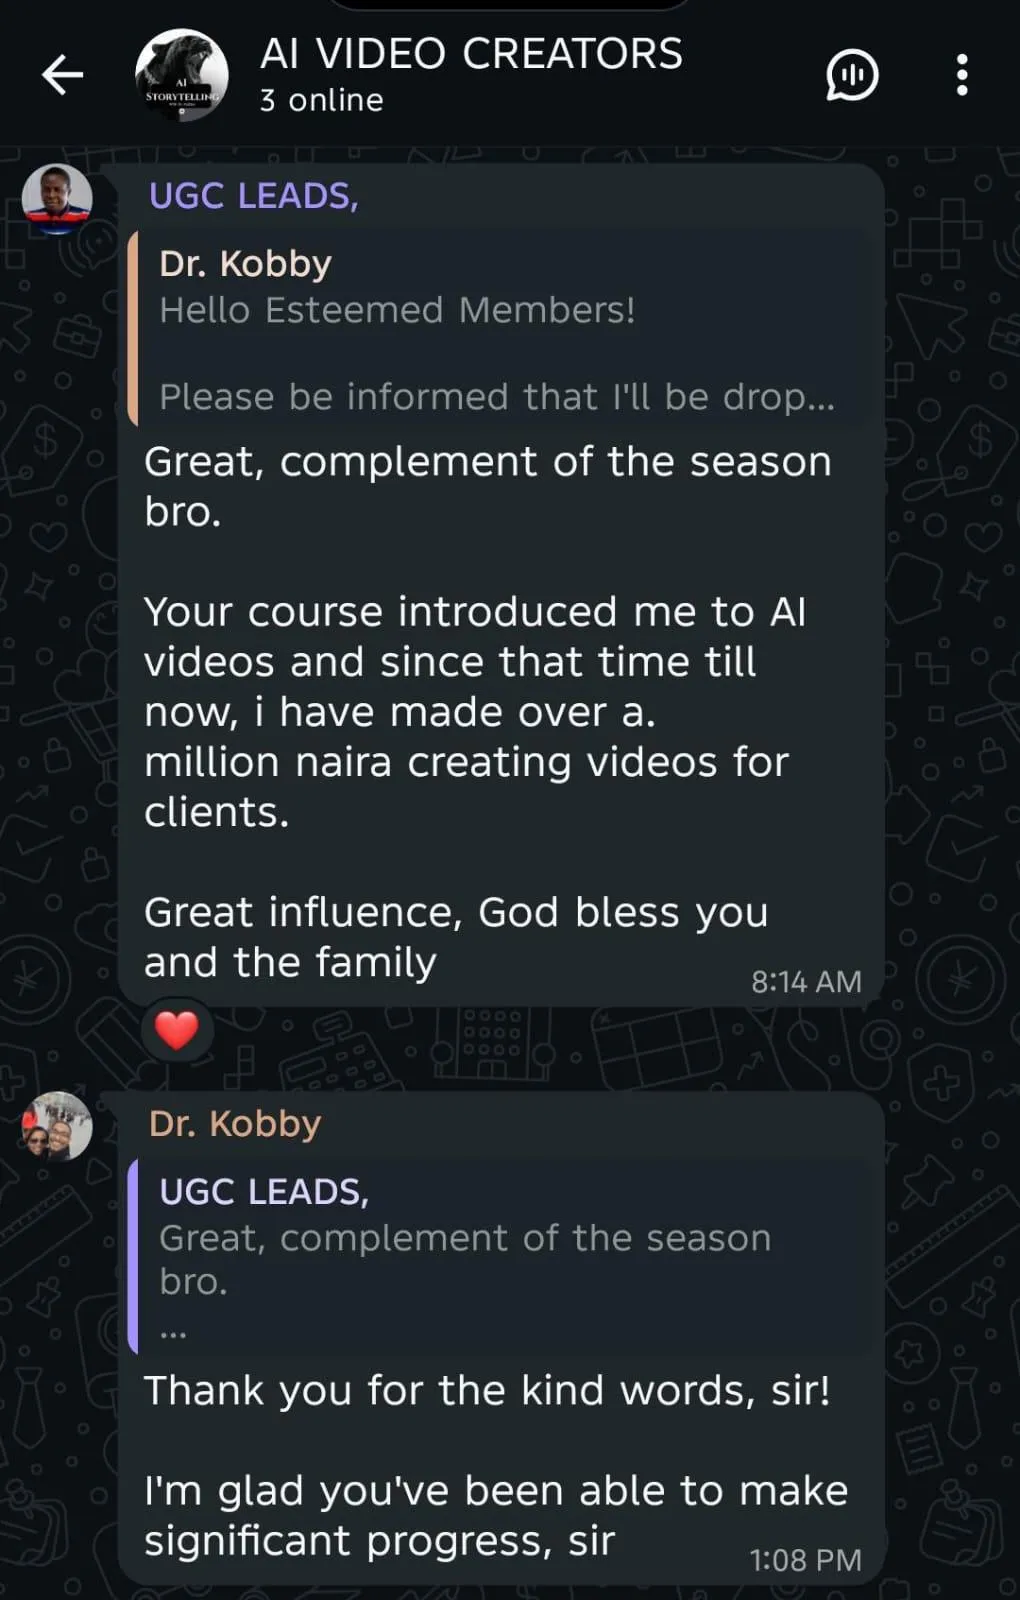Screen dimensions: 1020x1600
Task: Tap the UGC LEADS sender profile picture
Action: point(57,199)
